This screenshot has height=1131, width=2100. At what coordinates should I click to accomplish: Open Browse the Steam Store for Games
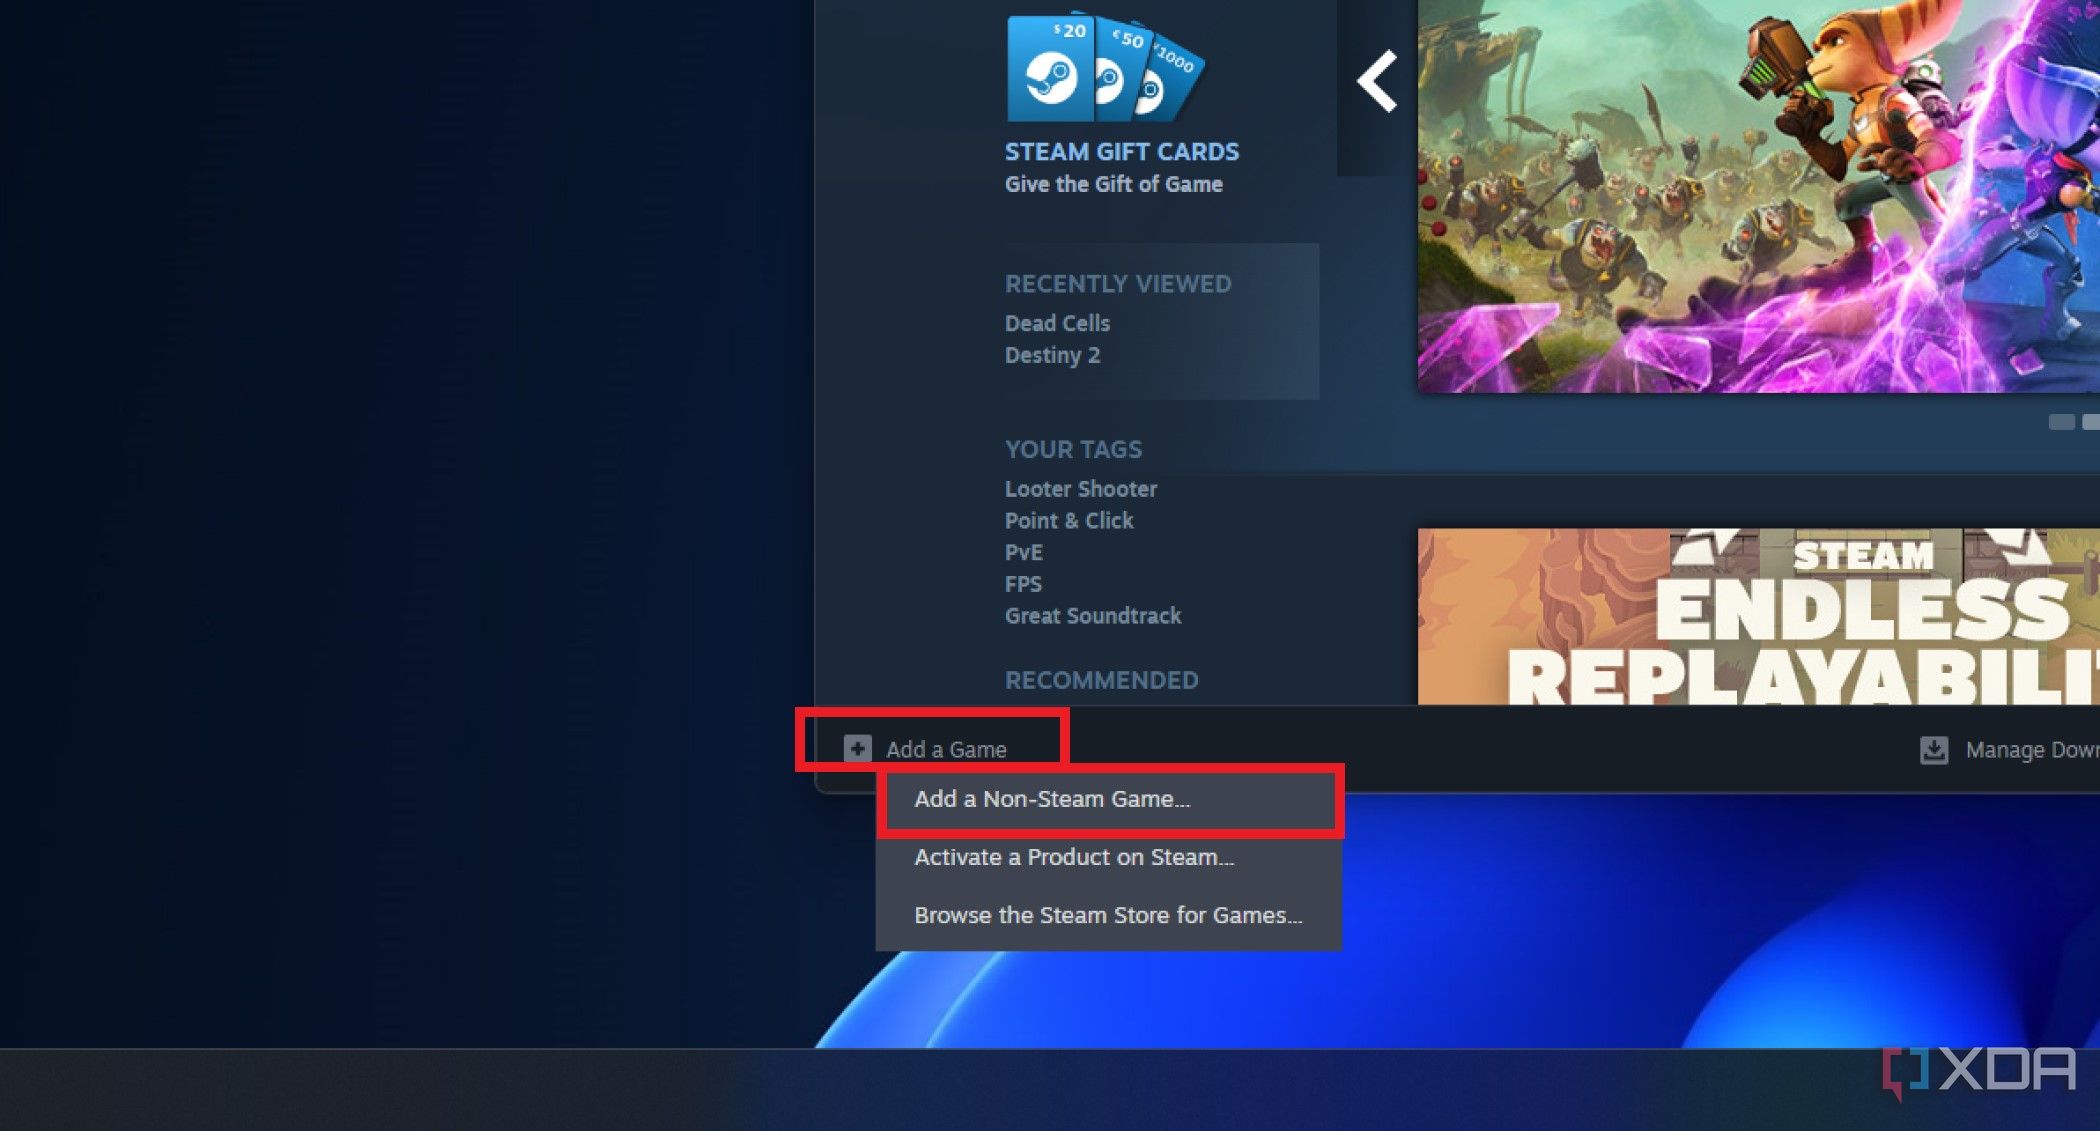(x=1107, y=914)
